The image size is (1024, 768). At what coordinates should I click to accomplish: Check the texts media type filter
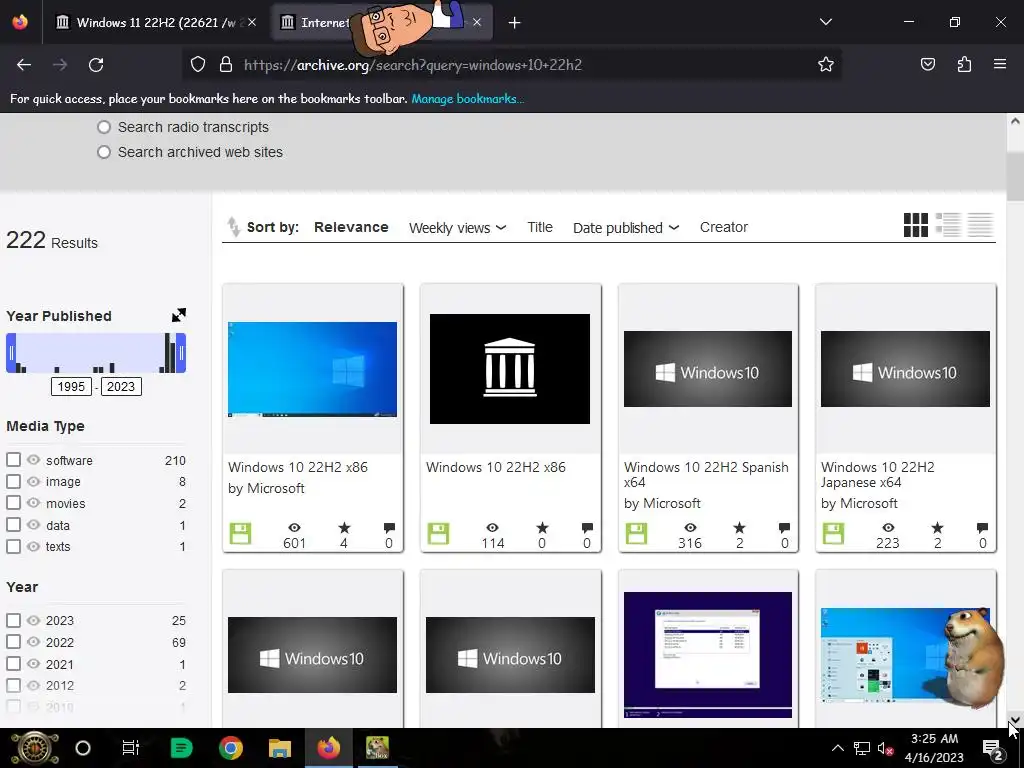(13, 546)
